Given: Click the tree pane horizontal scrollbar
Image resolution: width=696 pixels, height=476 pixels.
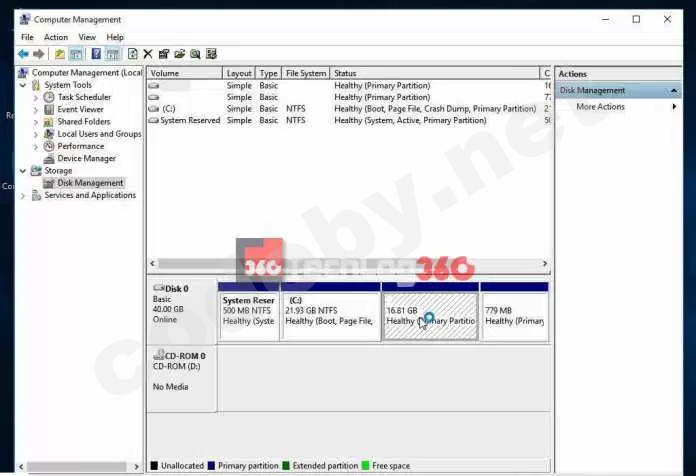Looking at the screenshot, I should tap(77, 467).
